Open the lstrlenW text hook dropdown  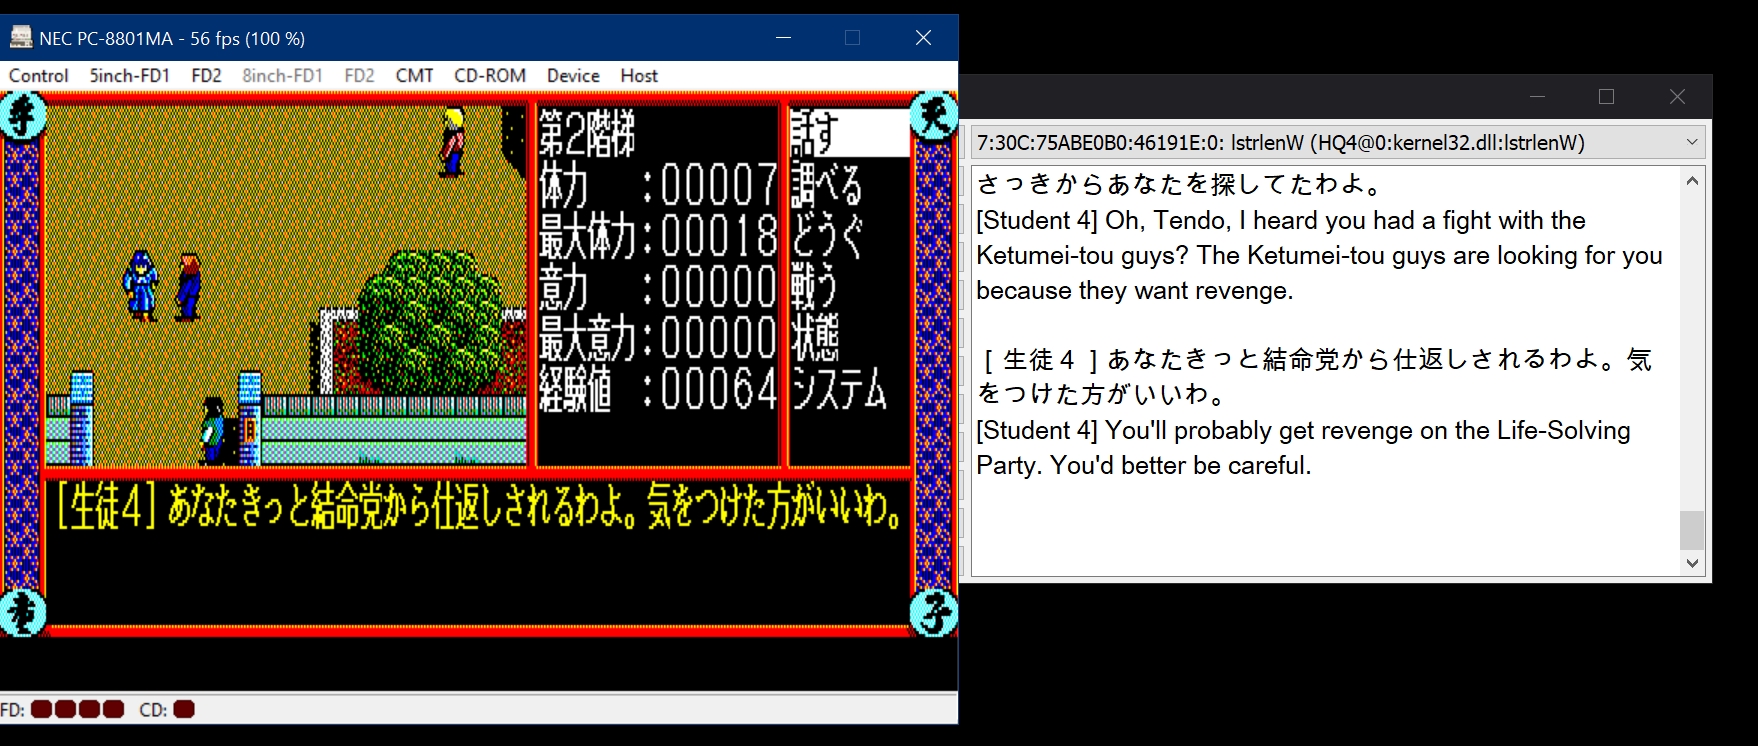tap(1338, 143)
